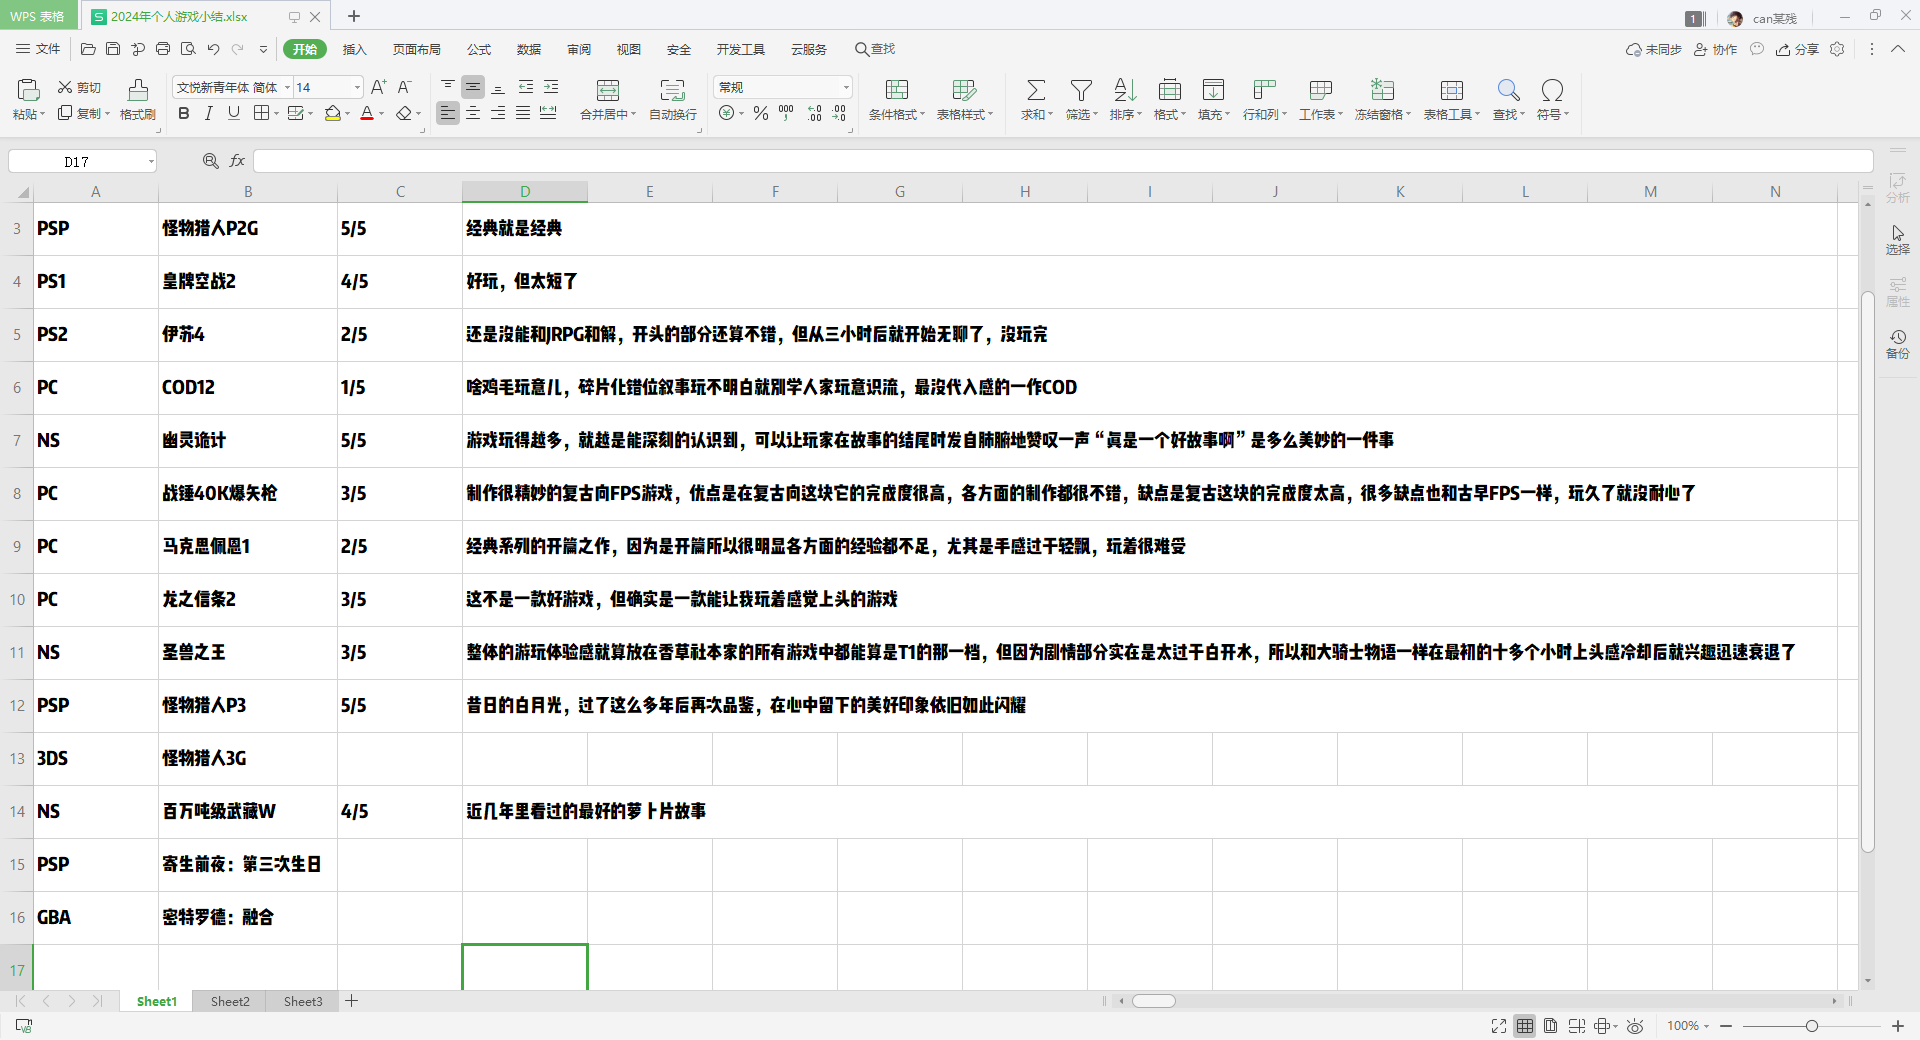Viewport: 1920px width, 1040px height.
Task: Open the File (文件) menu
Action: click(x=38, y=49)
